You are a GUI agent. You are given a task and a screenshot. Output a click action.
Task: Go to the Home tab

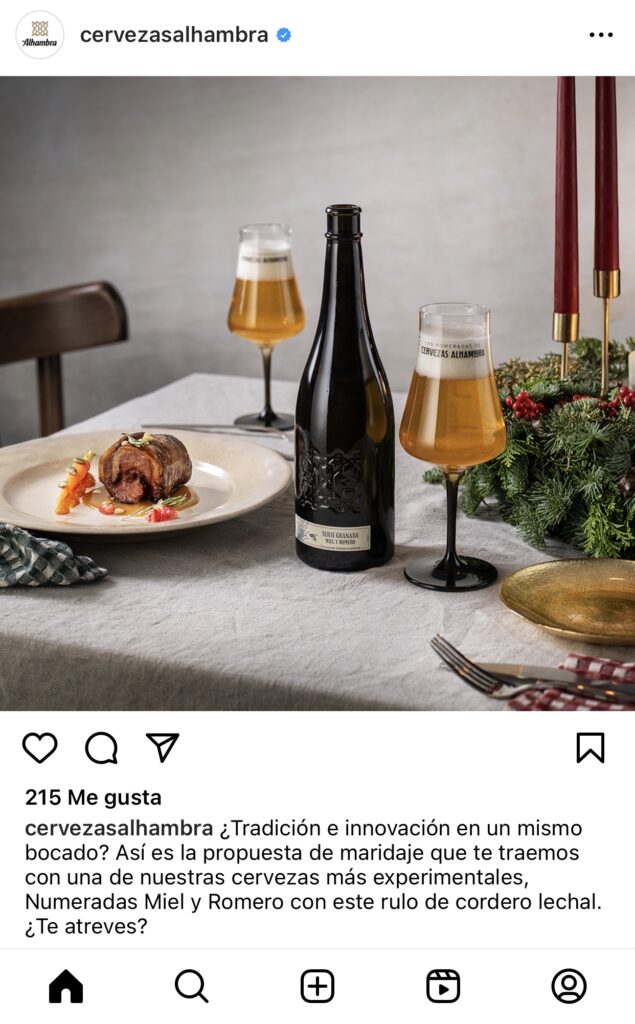pyautogui.click(x=66, y=985)
